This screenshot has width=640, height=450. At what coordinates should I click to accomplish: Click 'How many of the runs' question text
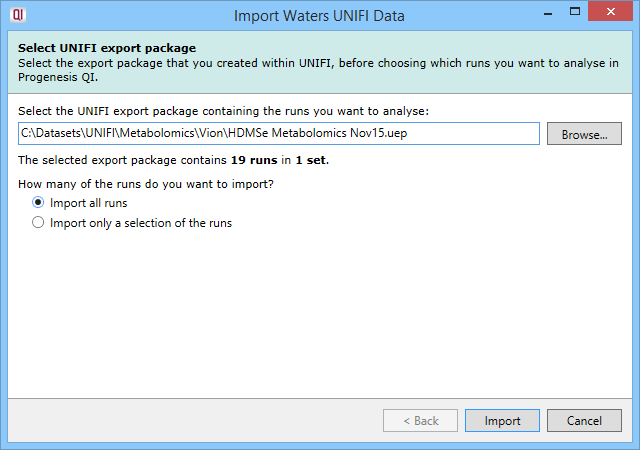tap(146, 184)
